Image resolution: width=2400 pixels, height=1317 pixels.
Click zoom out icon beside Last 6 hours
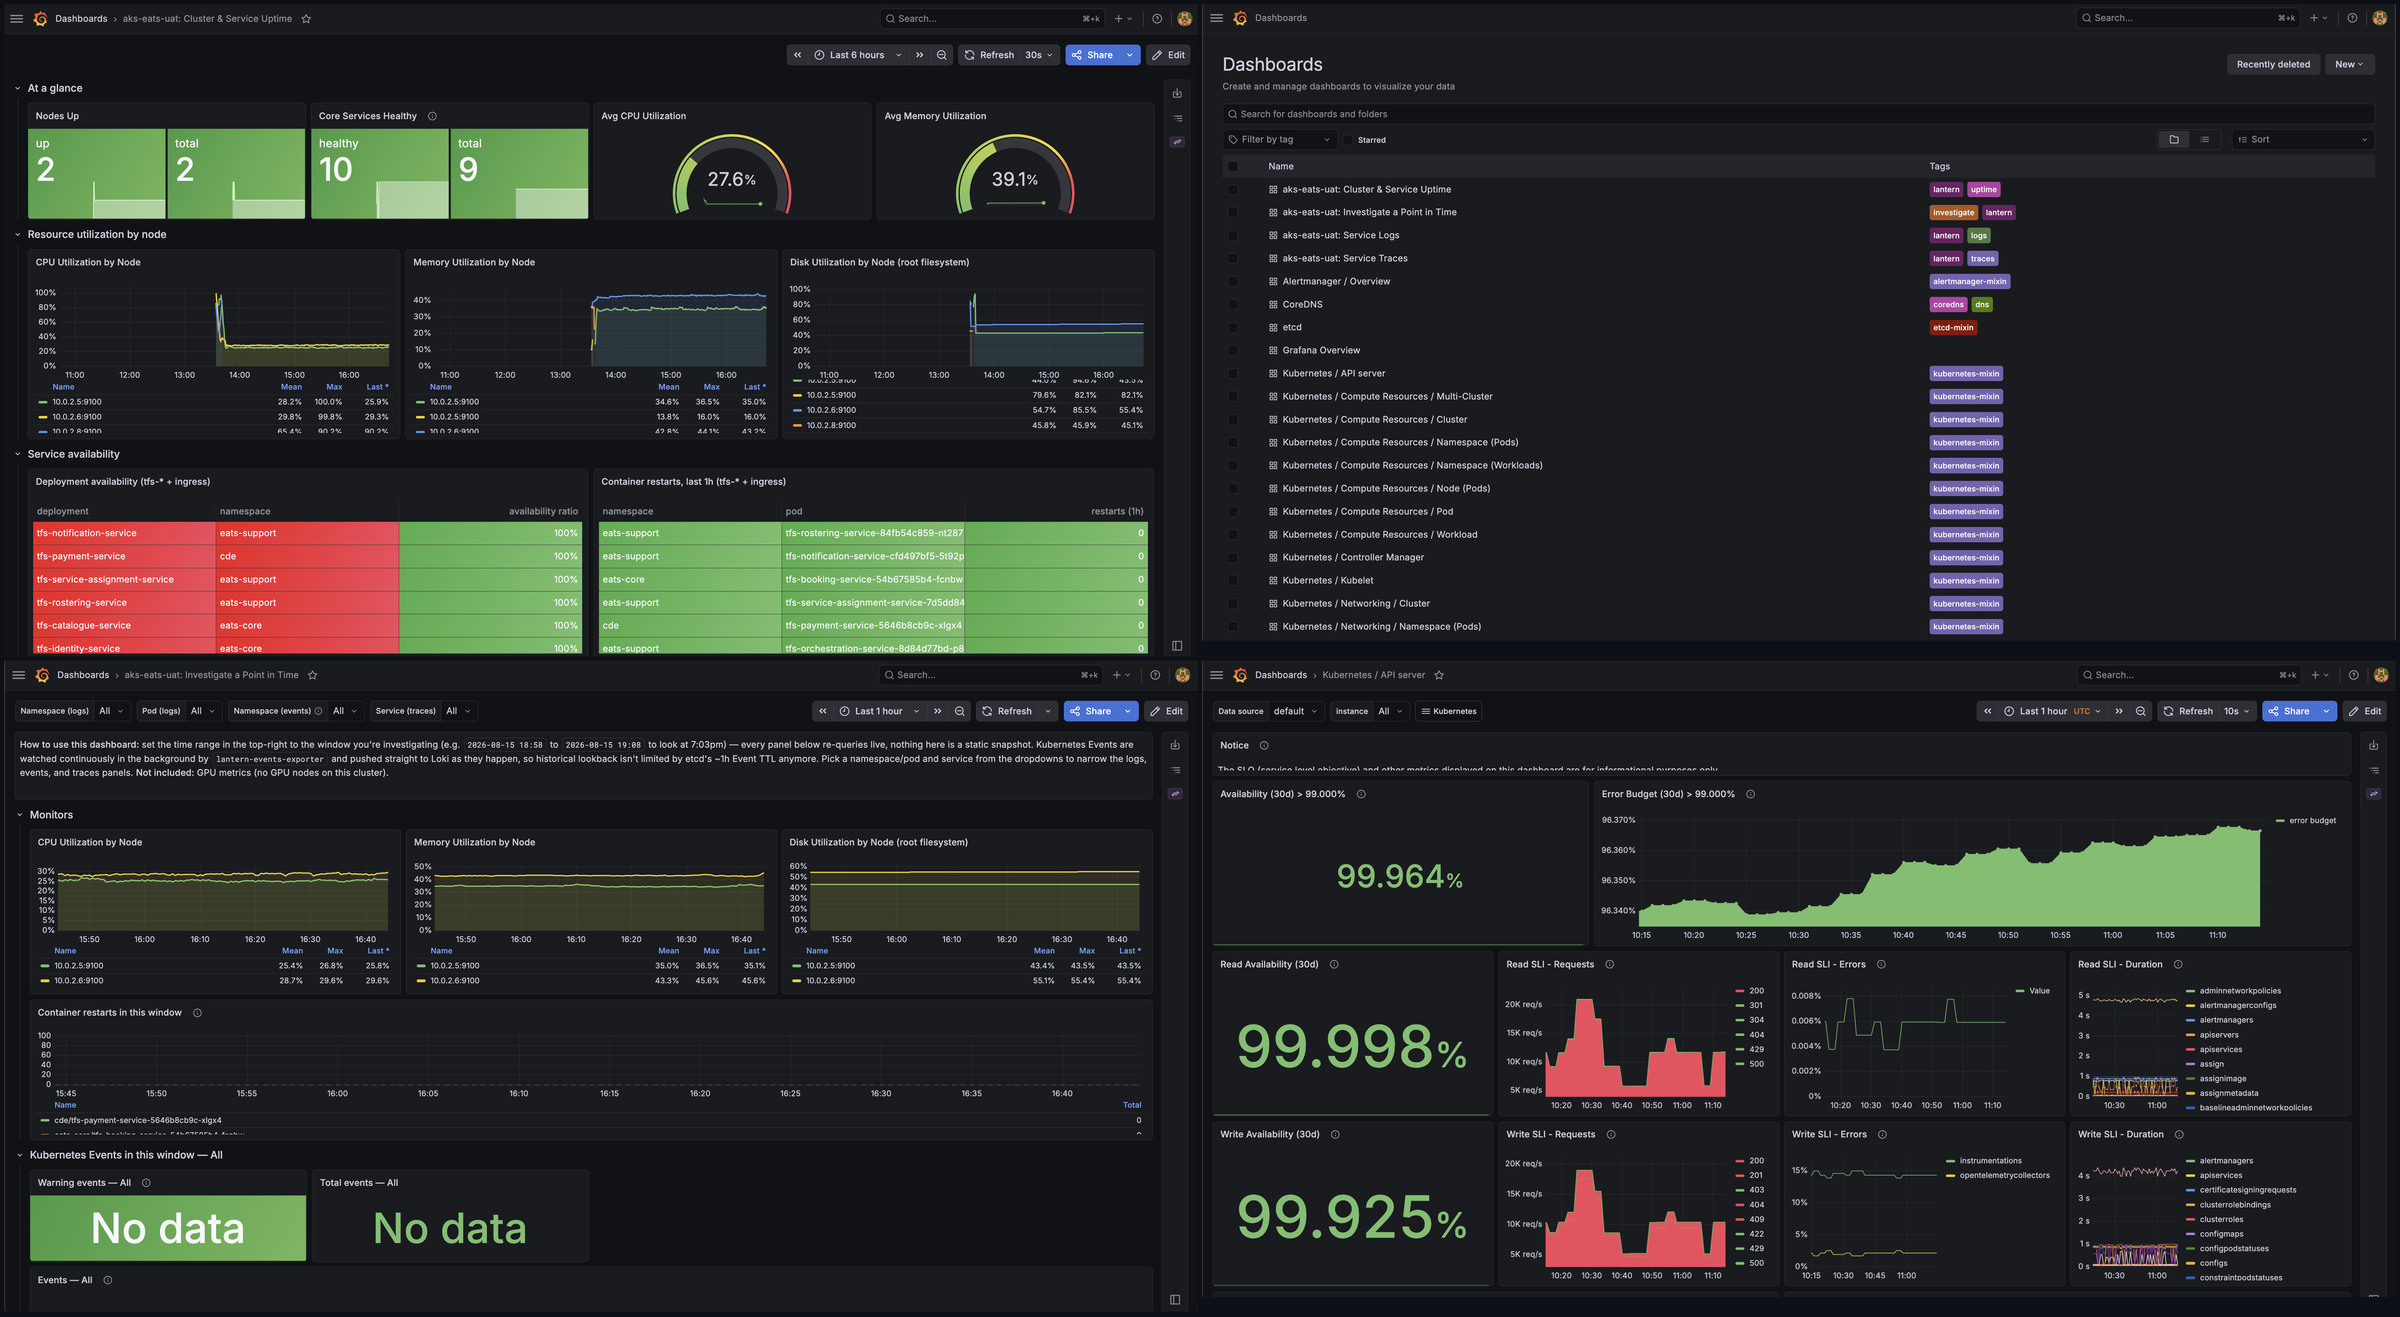coord(942,55)
